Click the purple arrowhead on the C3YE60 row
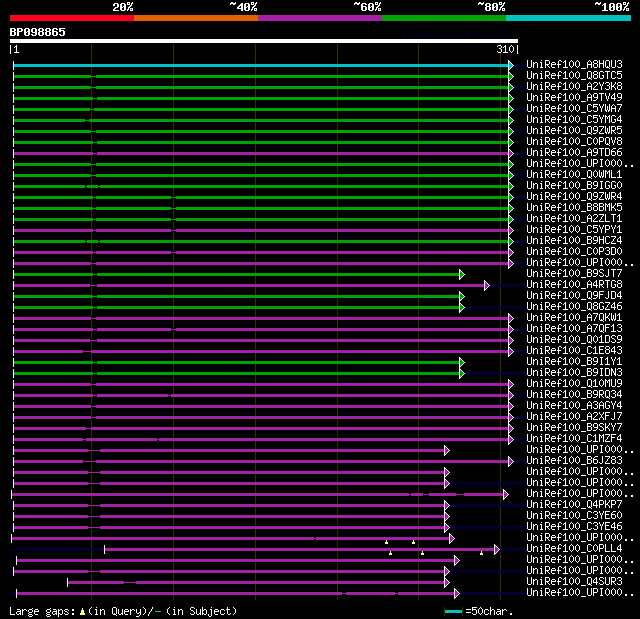The image size is (640, 619). click(x=447, y=517)
